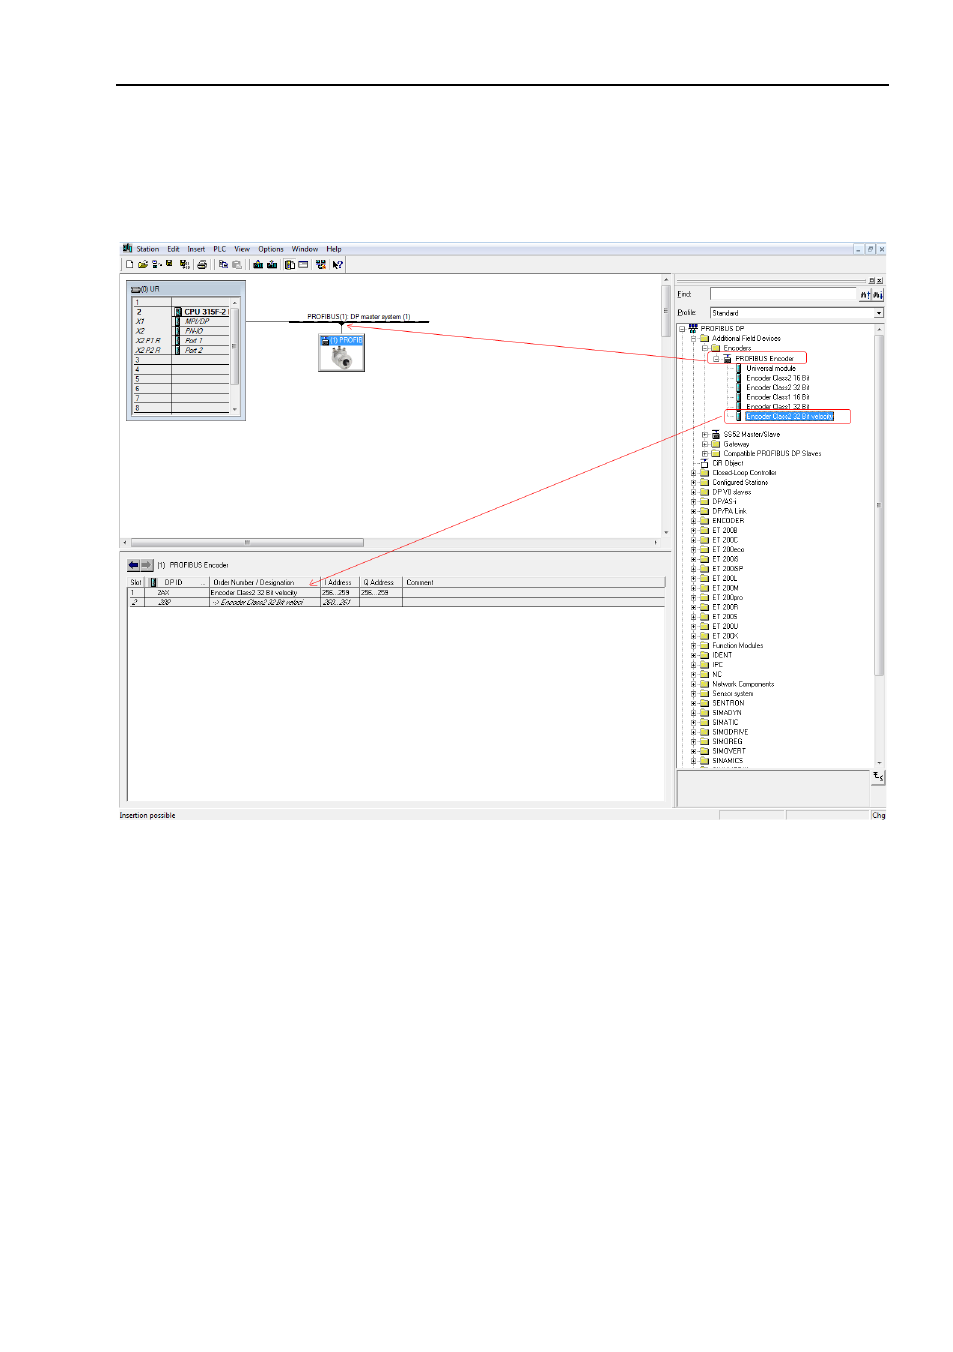Select Encoder Class1 16 Bit in catalog
Viewport: 953px width, 1352px height.
(778, 397)
